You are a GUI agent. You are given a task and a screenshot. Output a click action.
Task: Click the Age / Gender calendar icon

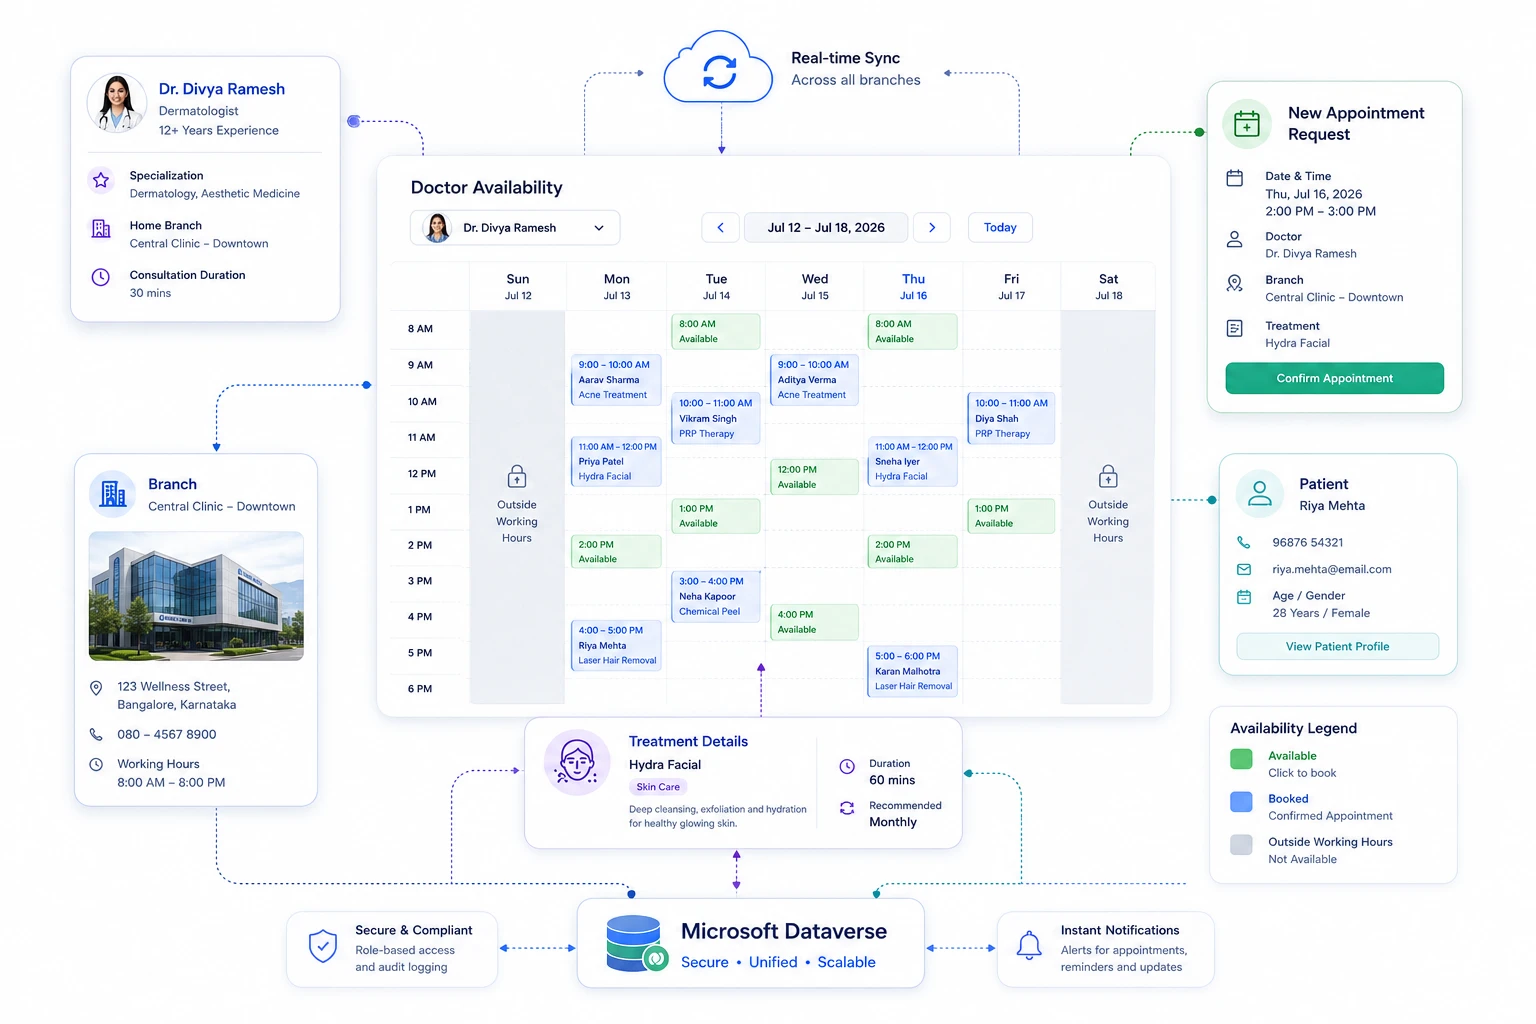point(1244,597)
